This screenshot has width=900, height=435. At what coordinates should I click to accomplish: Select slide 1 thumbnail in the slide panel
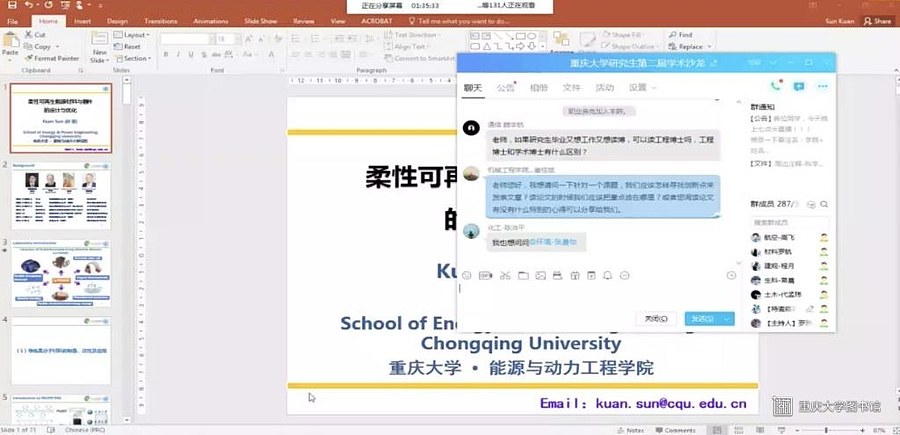click(61, 118)
